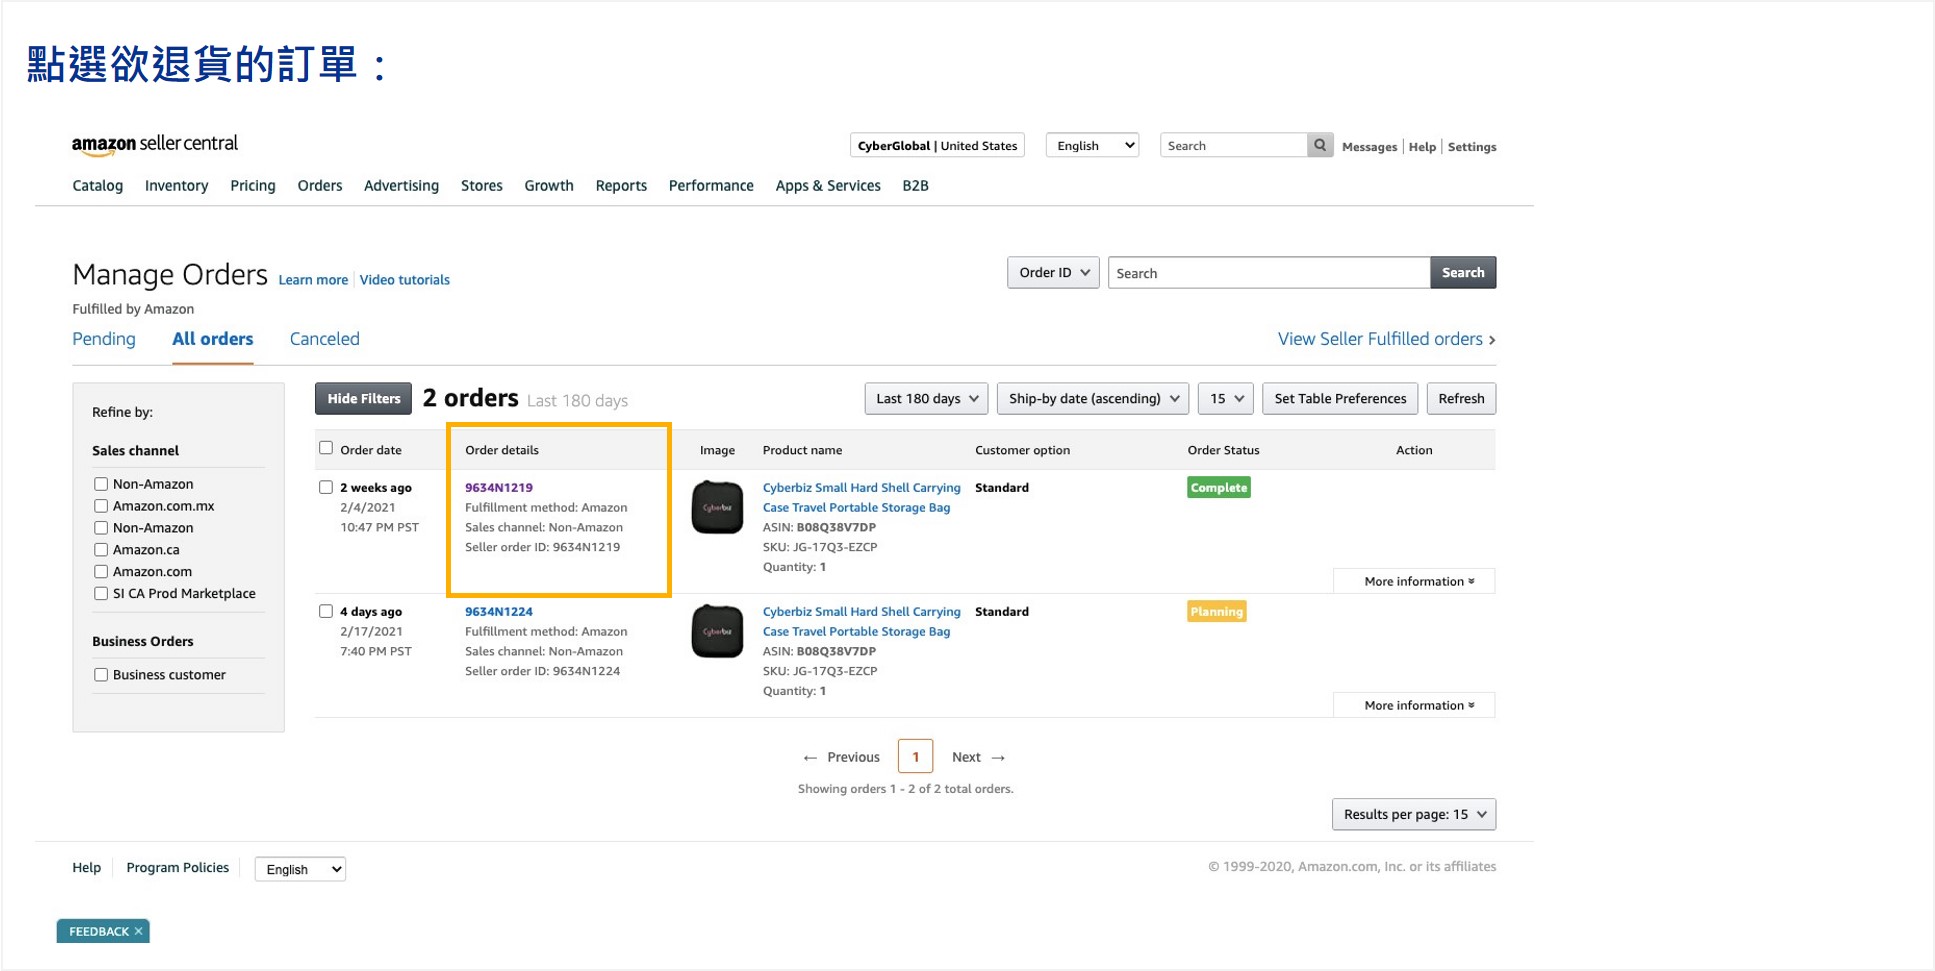
Task: Open Settings in the header
Action: click(1472, 146)
